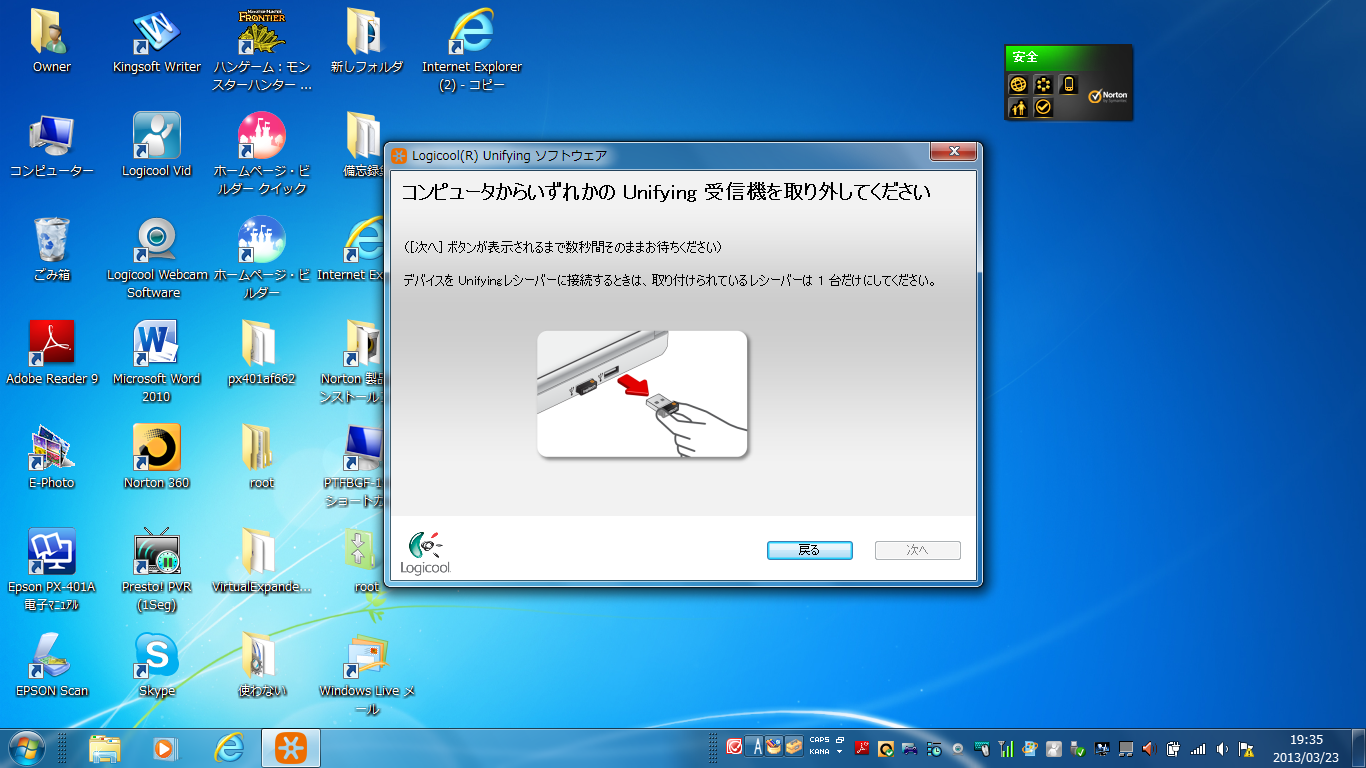
Task: Click the Norton by Symantec logo
Action: point(1108,96)
